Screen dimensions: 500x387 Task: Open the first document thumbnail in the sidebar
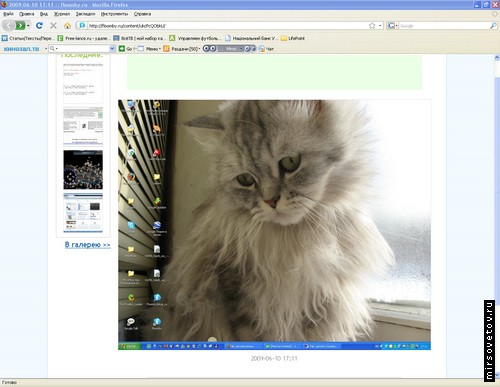pyautogui.click(x=83, y=83)
